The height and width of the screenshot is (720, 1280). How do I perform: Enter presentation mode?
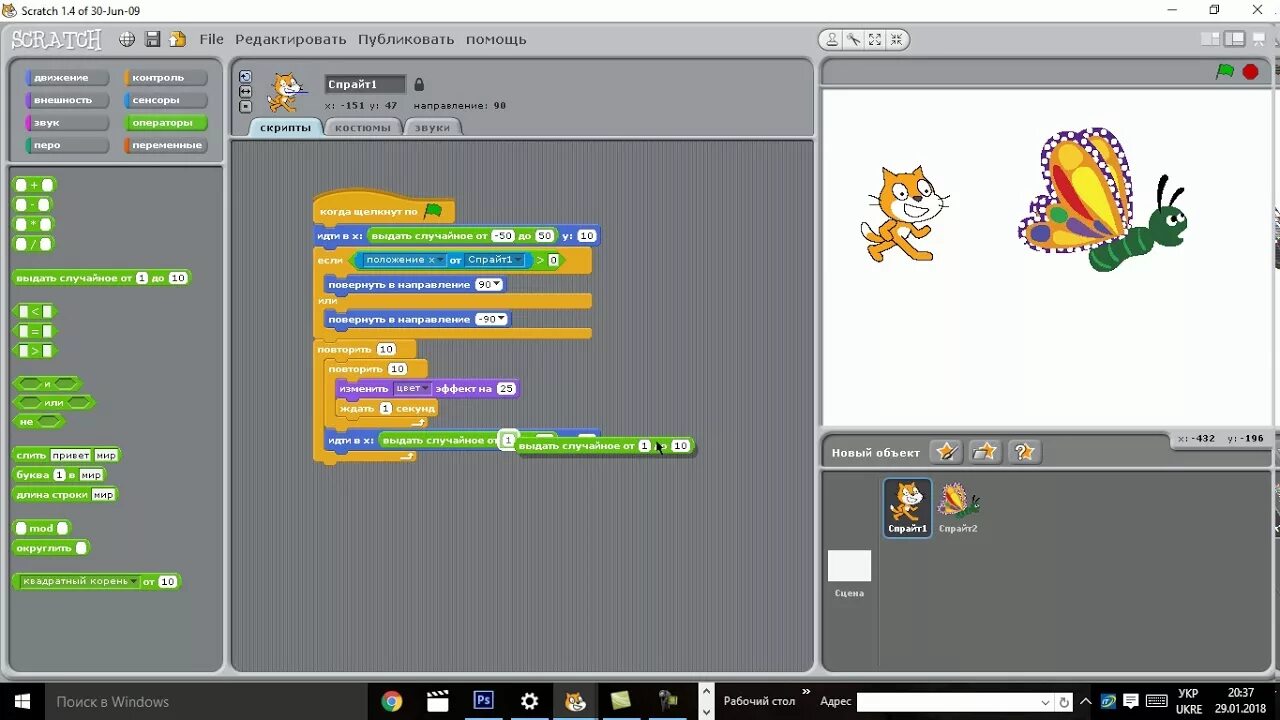coord(1260,40)
